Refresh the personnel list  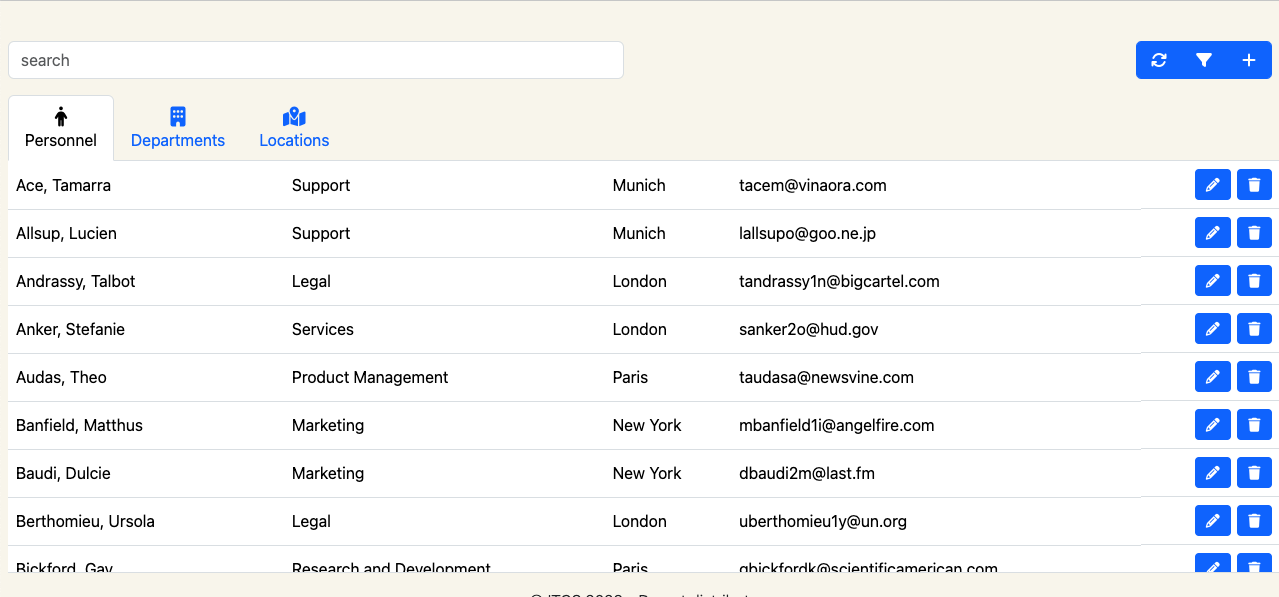1158,60
